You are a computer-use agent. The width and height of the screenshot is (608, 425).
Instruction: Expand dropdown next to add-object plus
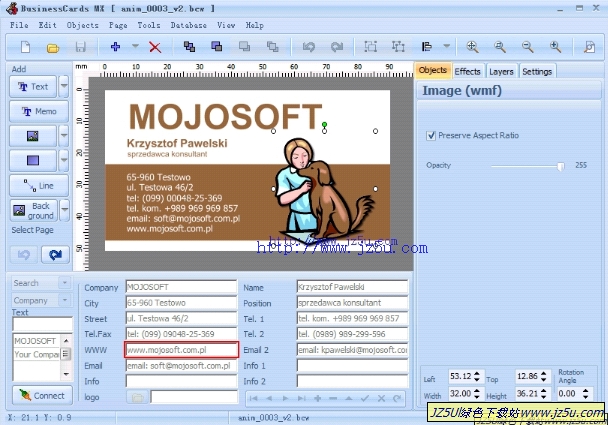135,46
